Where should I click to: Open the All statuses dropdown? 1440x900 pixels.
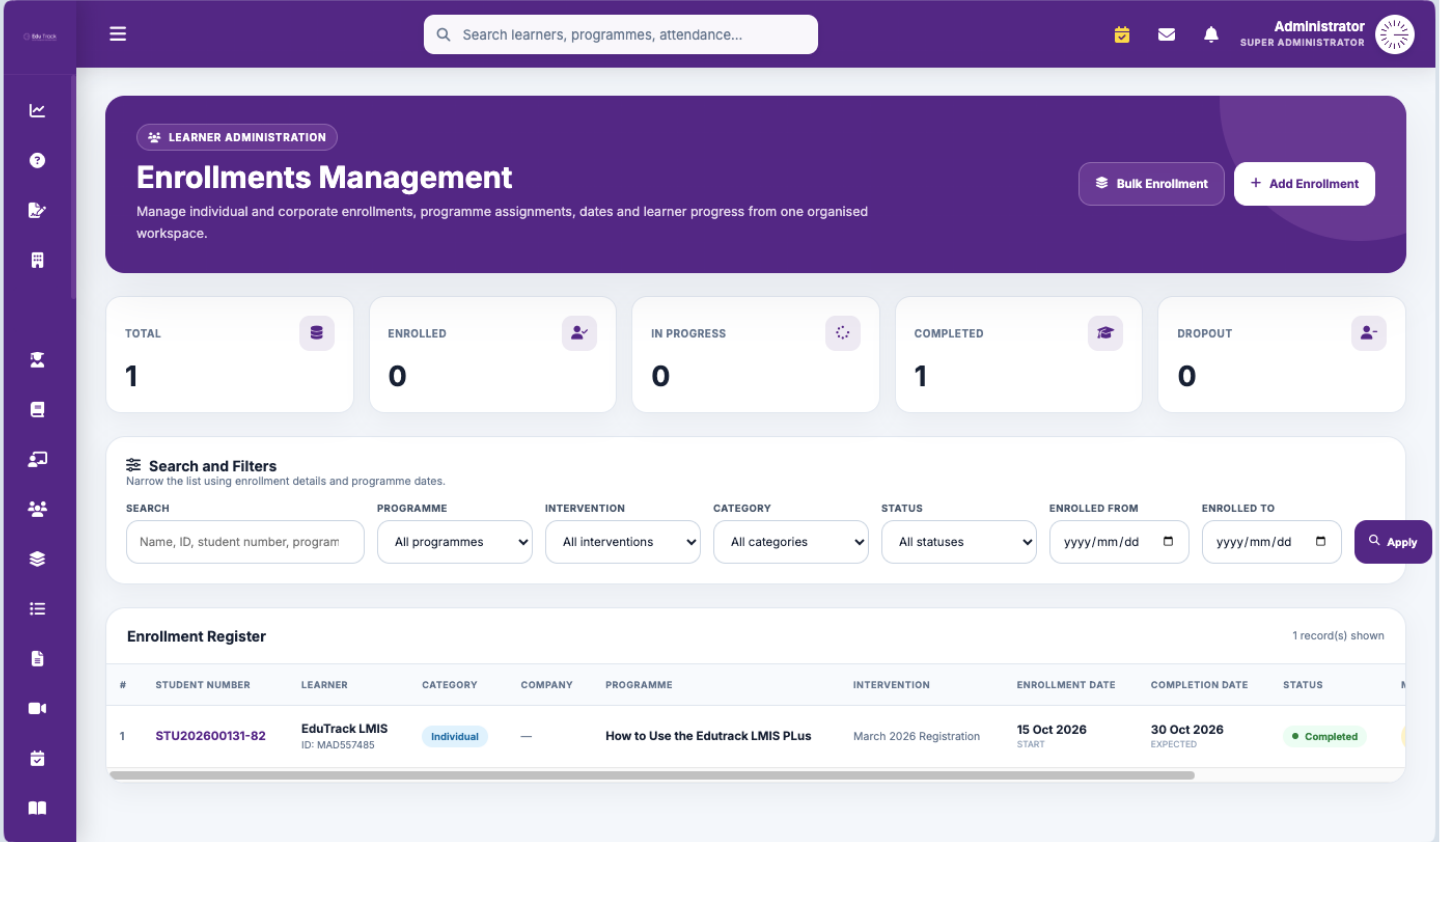[959, 542]
